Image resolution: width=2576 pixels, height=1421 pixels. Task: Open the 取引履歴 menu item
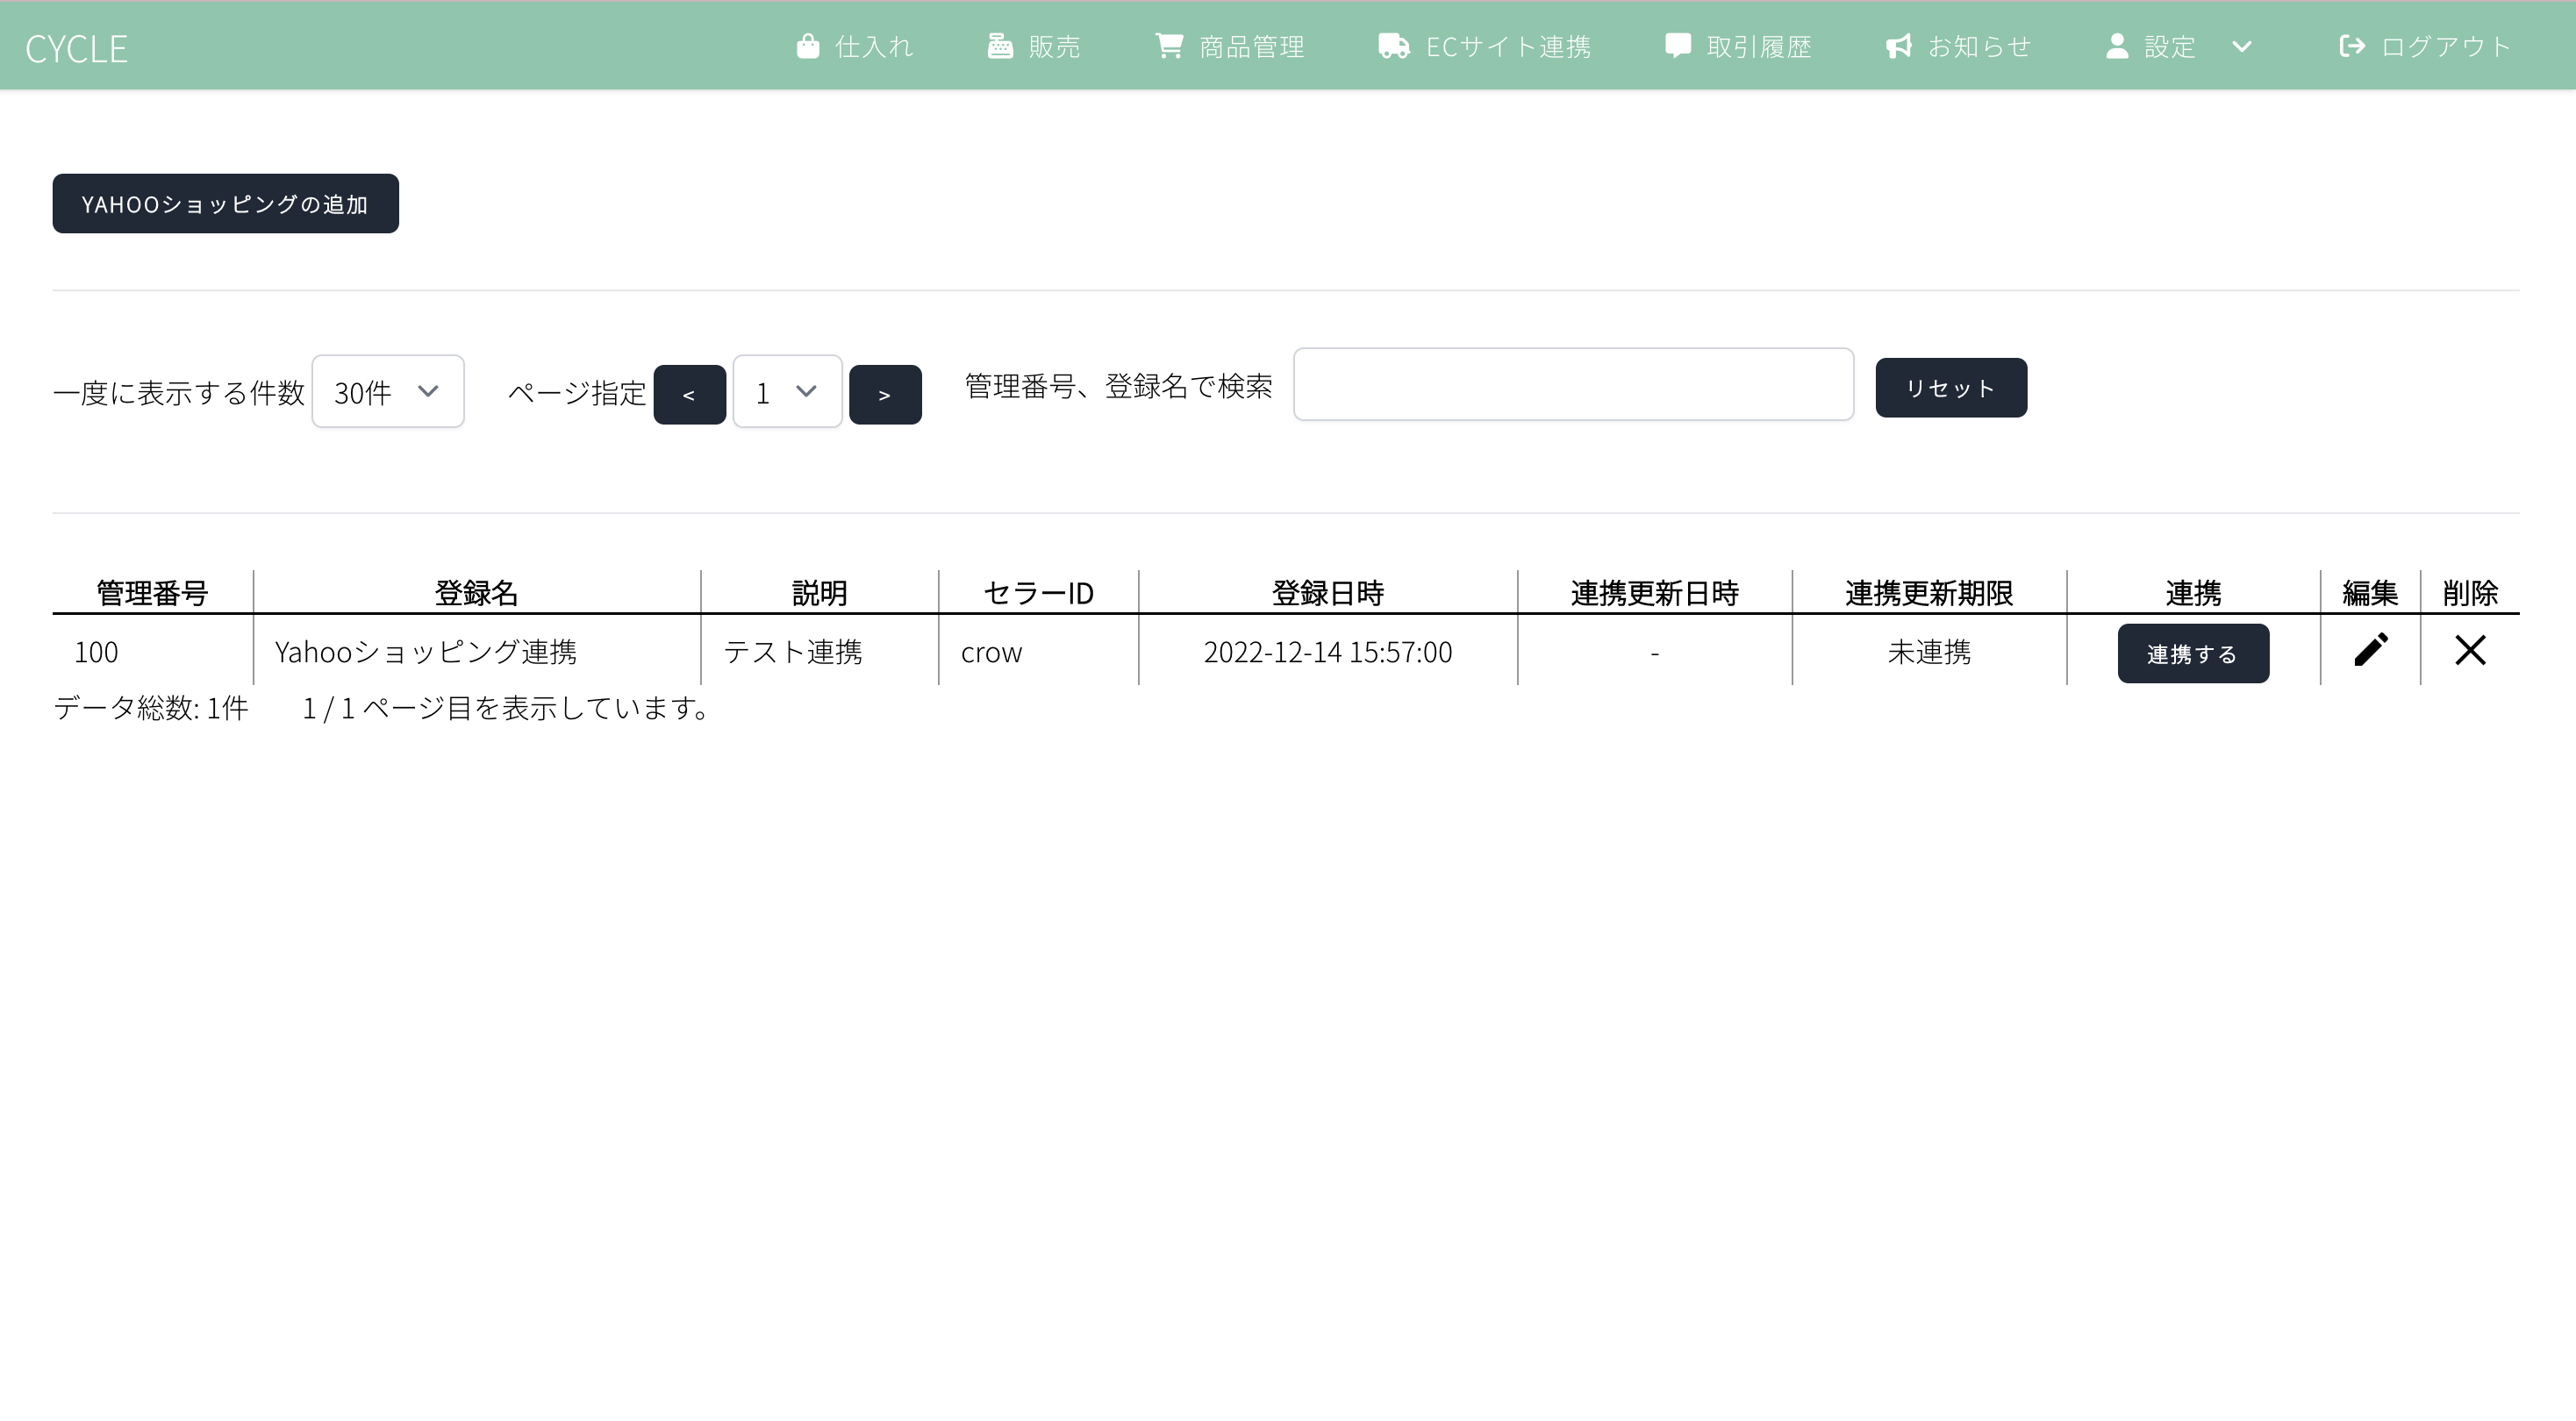click(x=1759, y=46)
